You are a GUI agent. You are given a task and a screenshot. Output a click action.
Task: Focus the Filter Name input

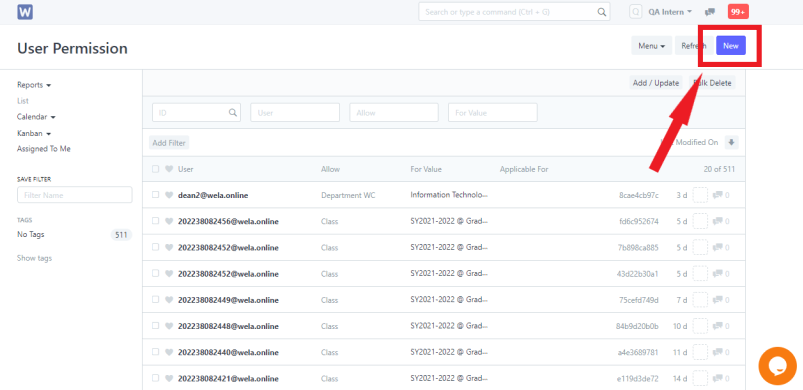pos(75,195)
